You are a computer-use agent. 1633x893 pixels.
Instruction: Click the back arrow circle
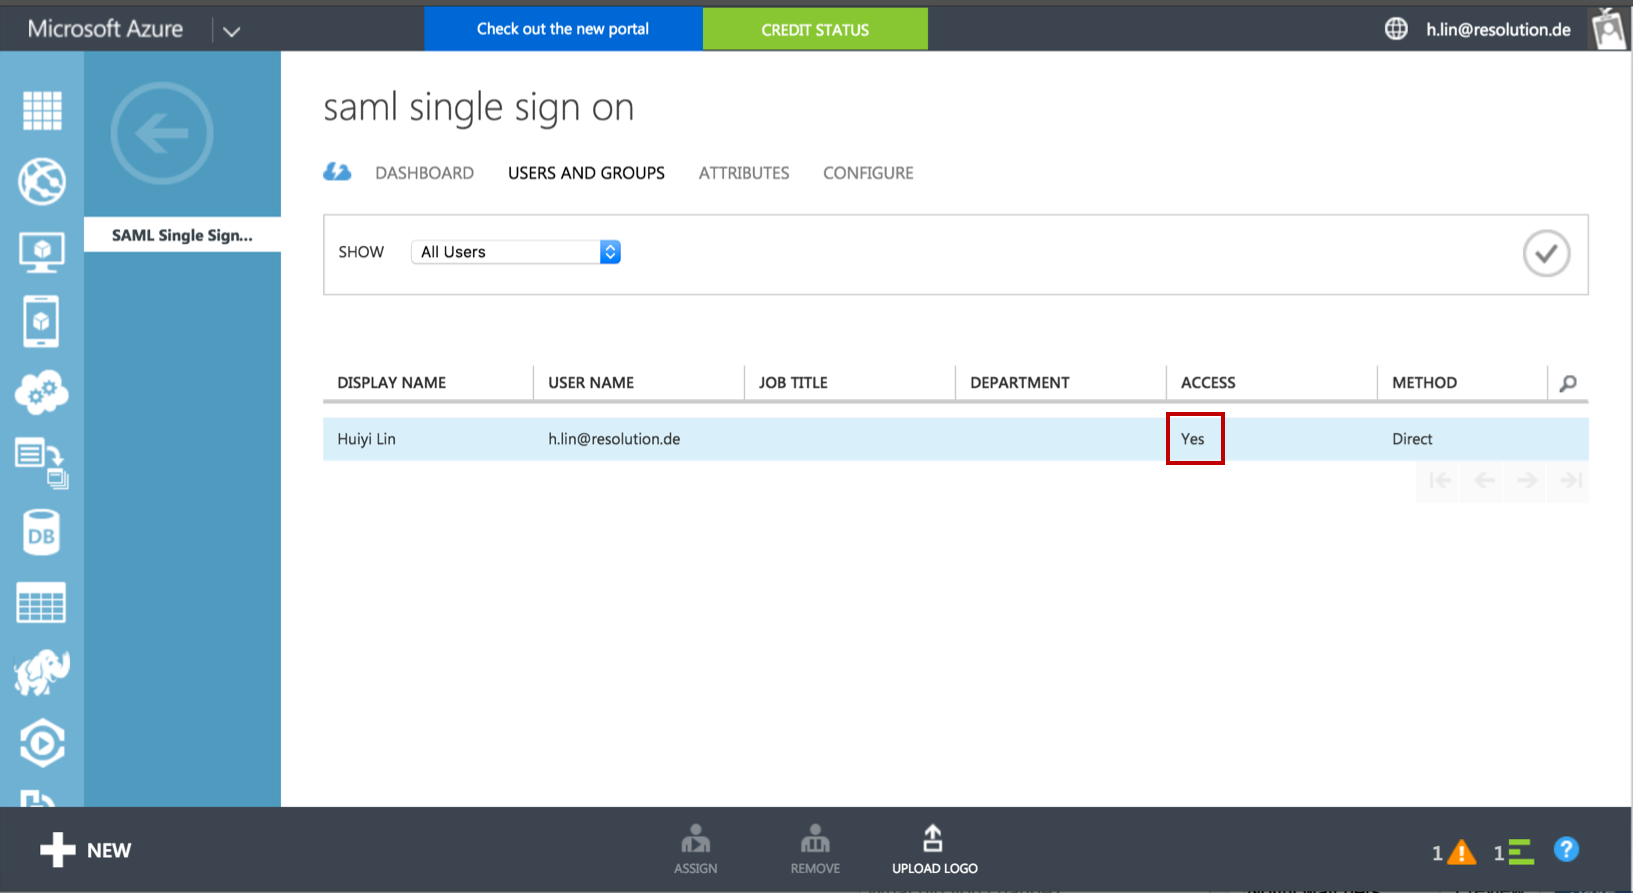pos(162,133)
